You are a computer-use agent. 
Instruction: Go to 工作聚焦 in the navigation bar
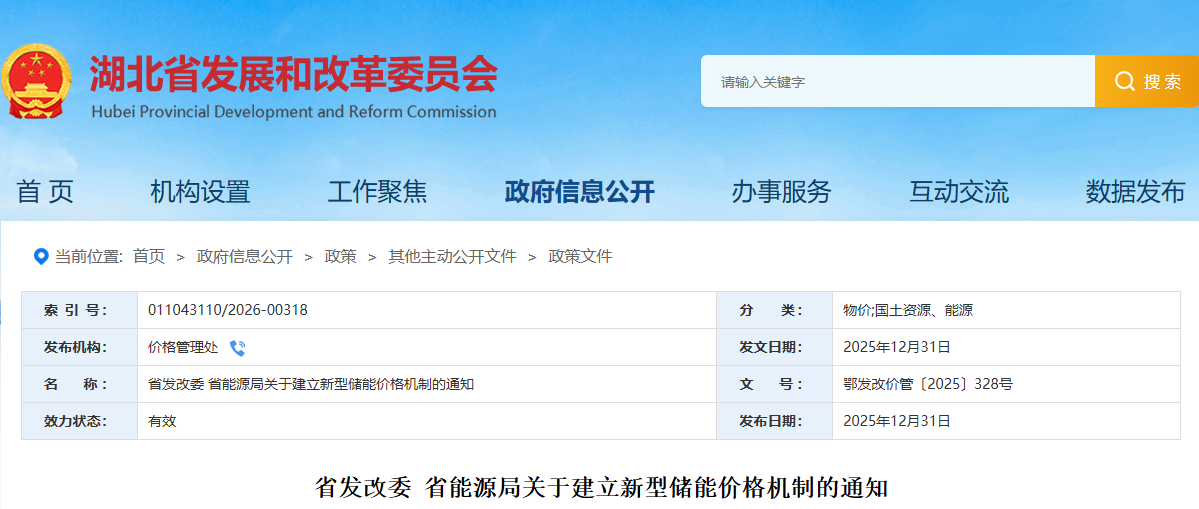click(x=377, y=191)
